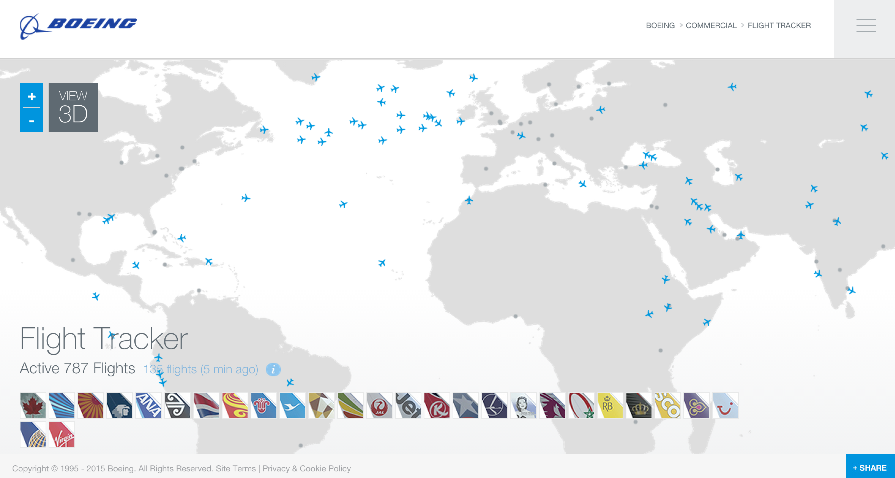Viewport: 895px width, 478px height.
Task: Filter by Norwegian portrait tail
Action: tap(523, 405)
